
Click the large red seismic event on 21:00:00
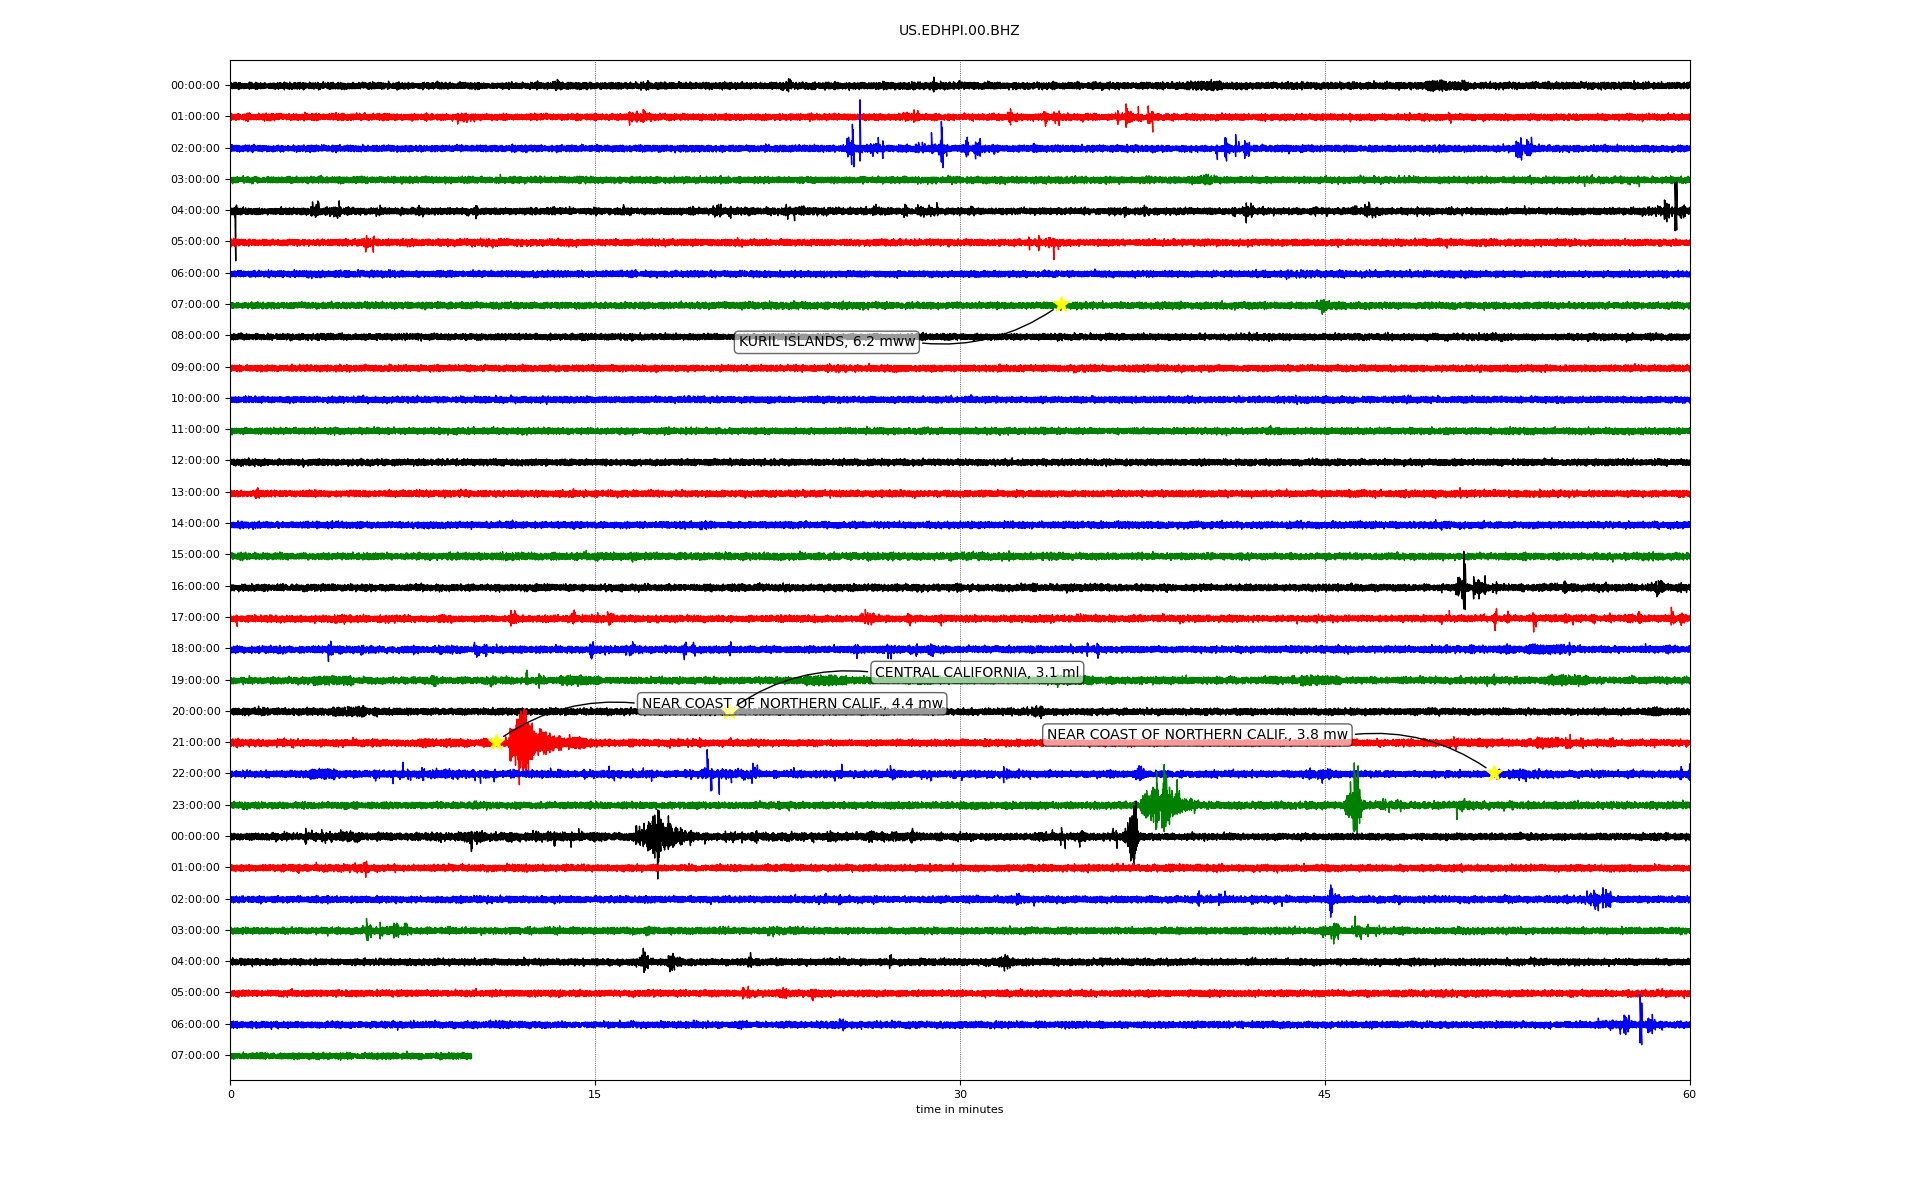(523, 742)
